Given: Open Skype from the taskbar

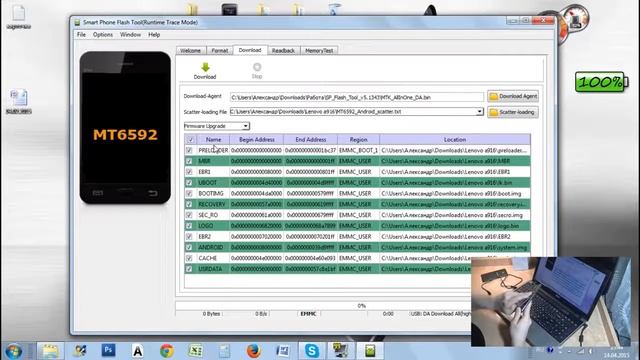Looking at the screenshot, I should click(x=311, y=351).
